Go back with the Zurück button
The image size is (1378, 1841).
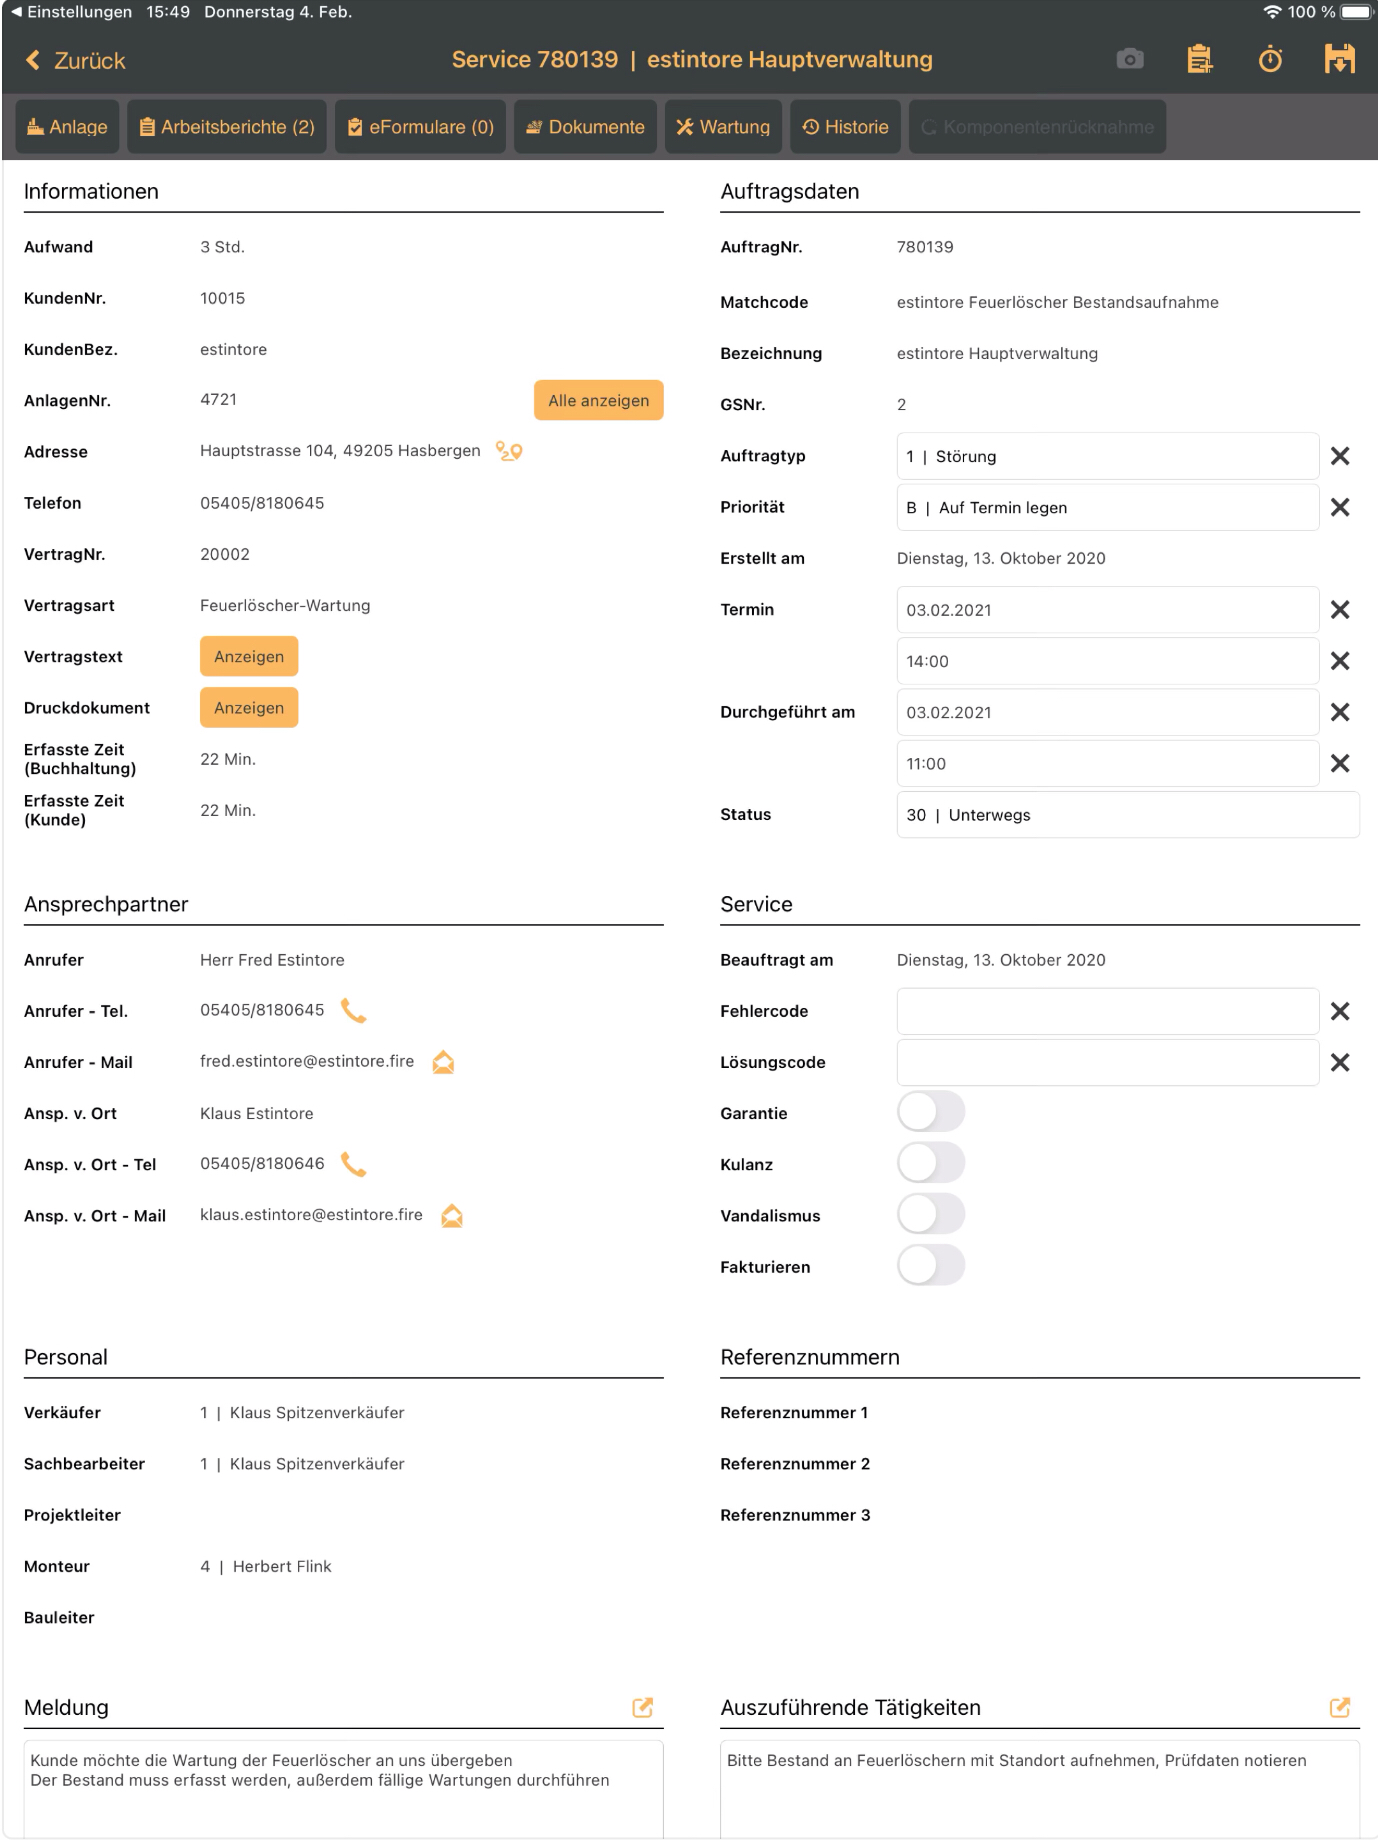click(x=76, y=61)
